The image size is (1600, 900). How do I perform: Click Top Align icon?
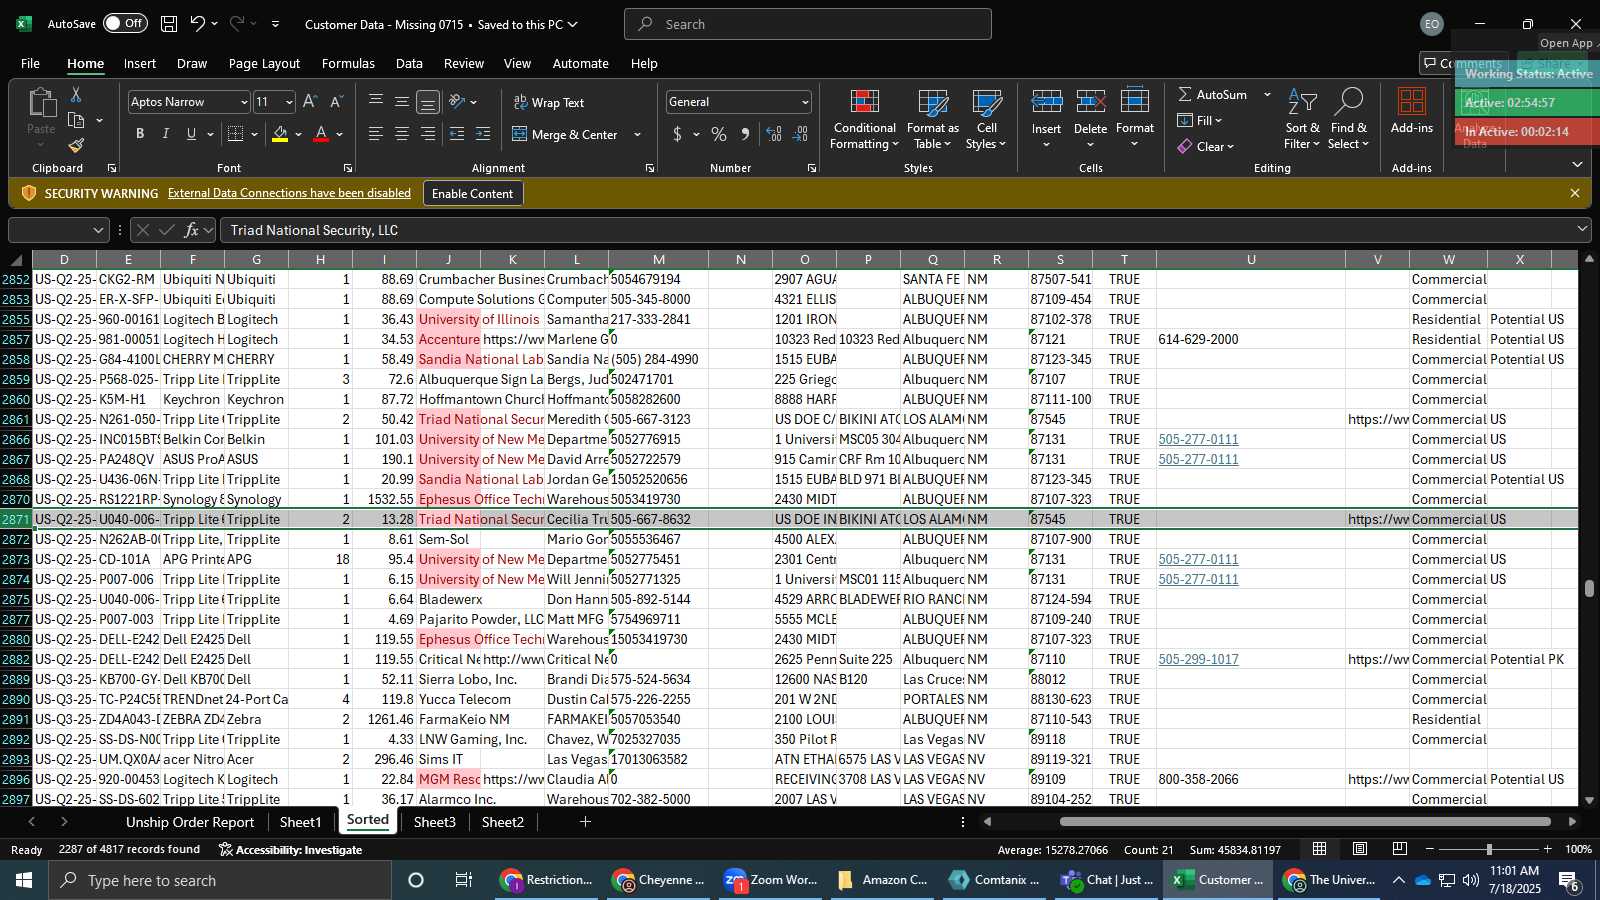tap(376, 102)
